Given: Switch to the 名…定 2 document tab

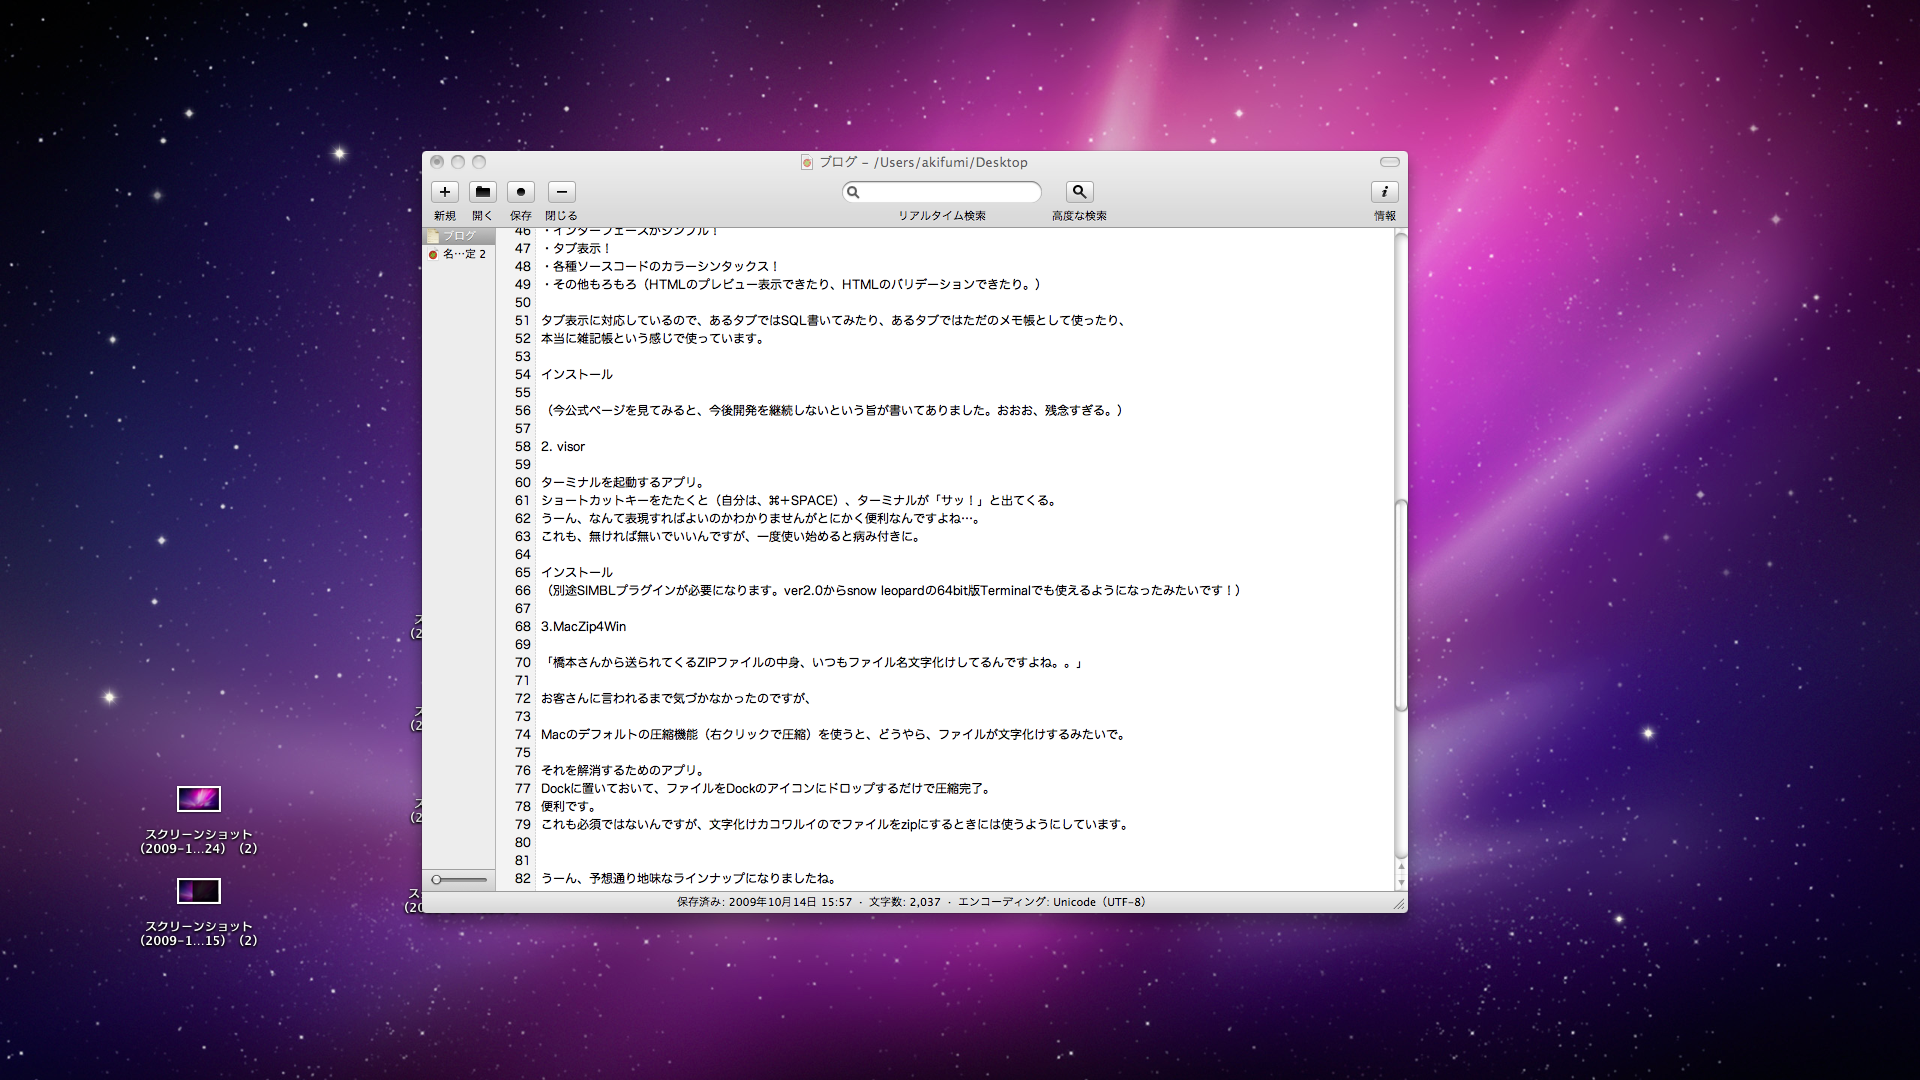Looking at the screenshot, I should (x=463, y=254).
